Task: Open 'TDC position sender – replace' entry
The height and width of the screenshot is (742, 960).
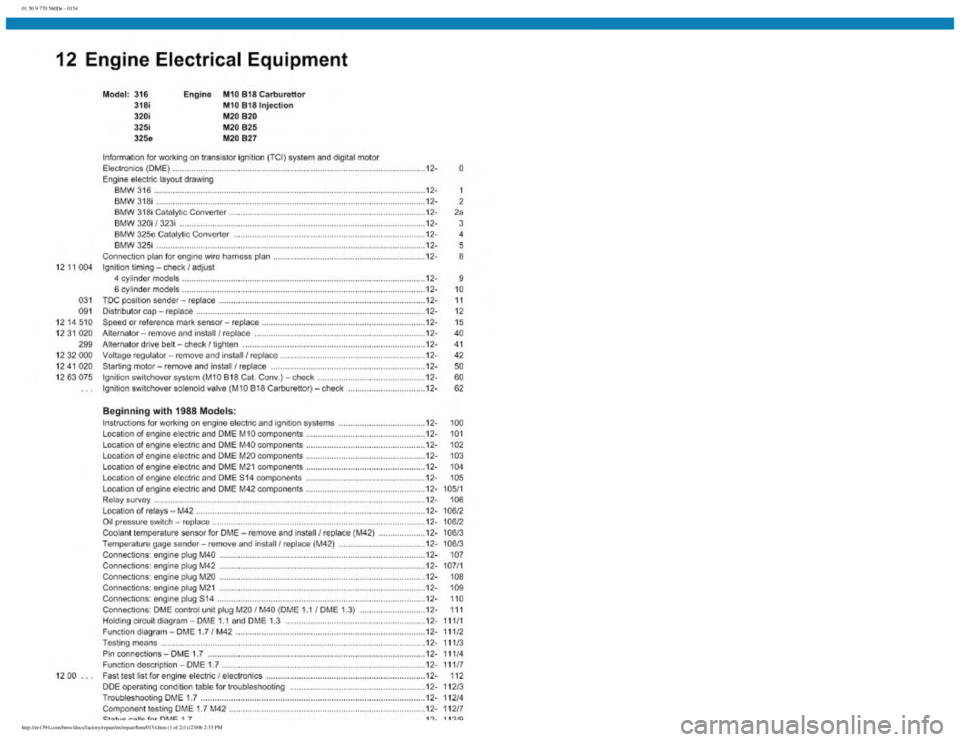Action: pyautogui.click(x=283, y=301)
